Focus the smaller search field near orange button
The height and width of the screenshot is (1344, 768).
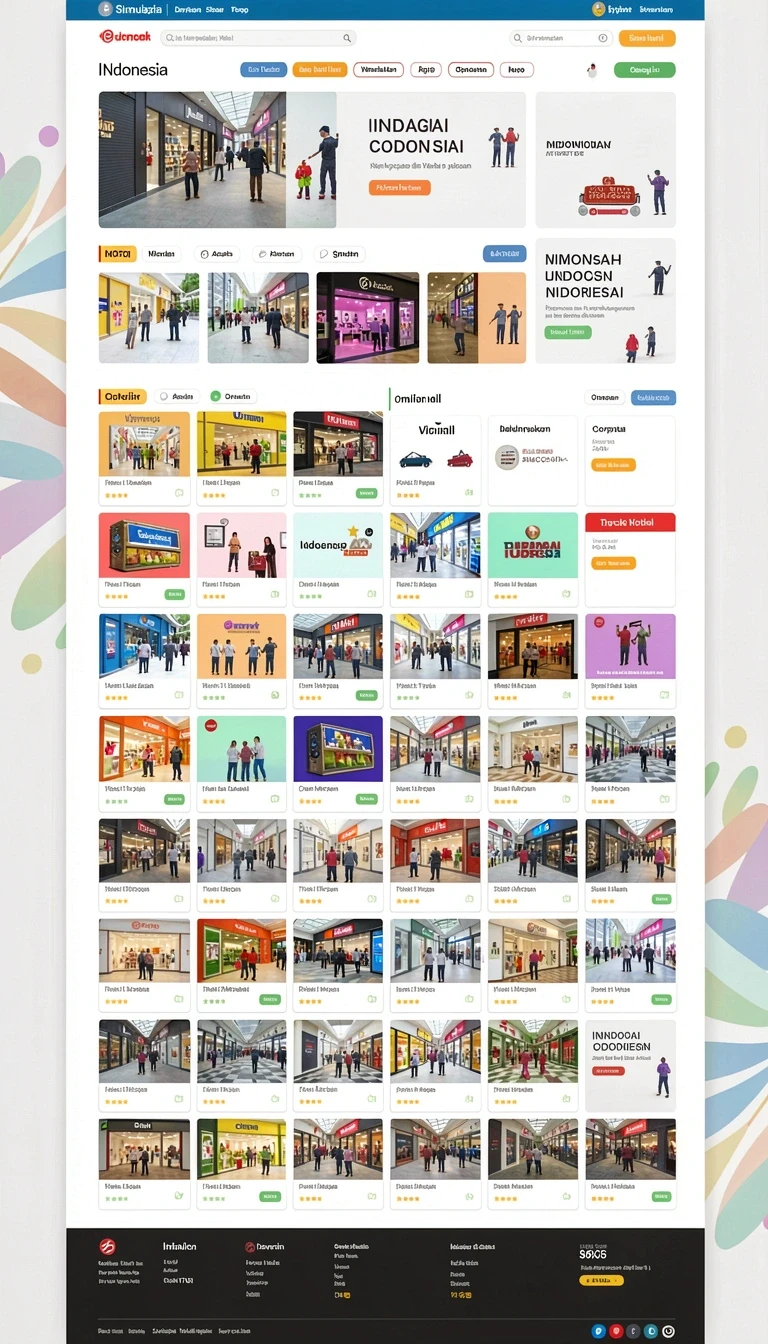pyautogui.click(x=560, y=38)
